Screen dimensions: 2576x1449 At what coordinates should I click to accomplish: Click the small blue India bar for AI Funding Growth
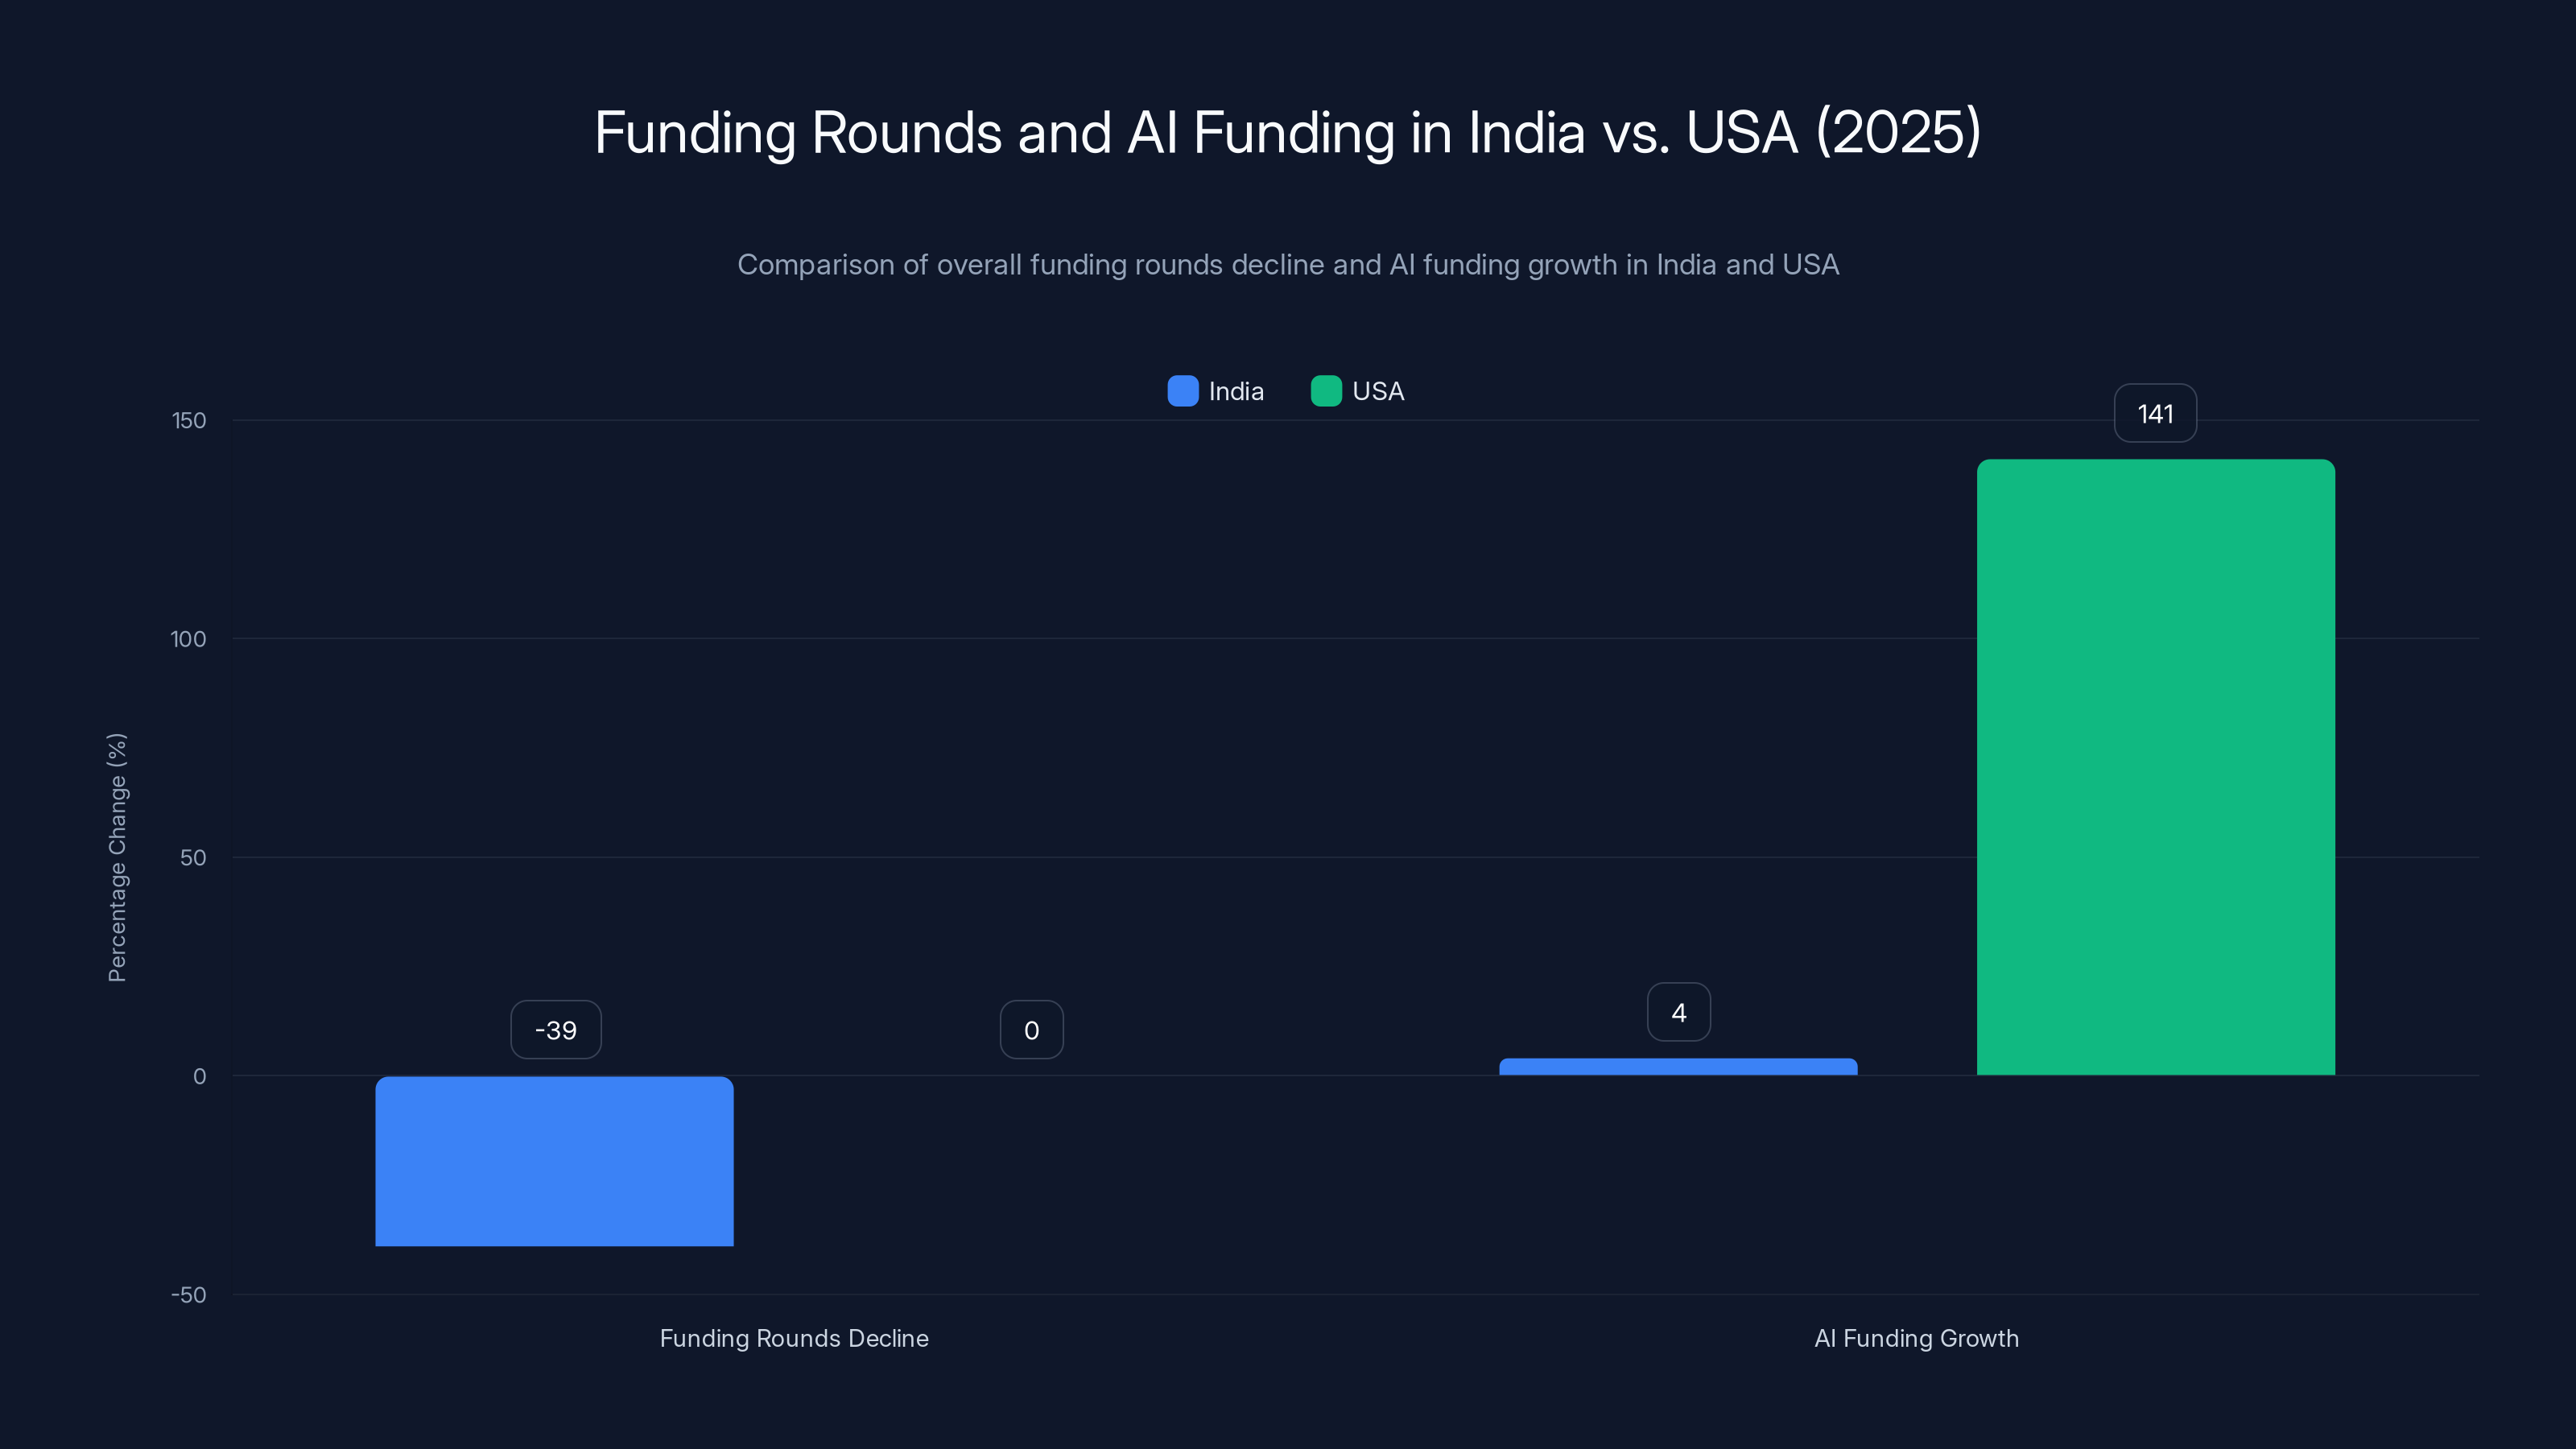[1678, 1068]
